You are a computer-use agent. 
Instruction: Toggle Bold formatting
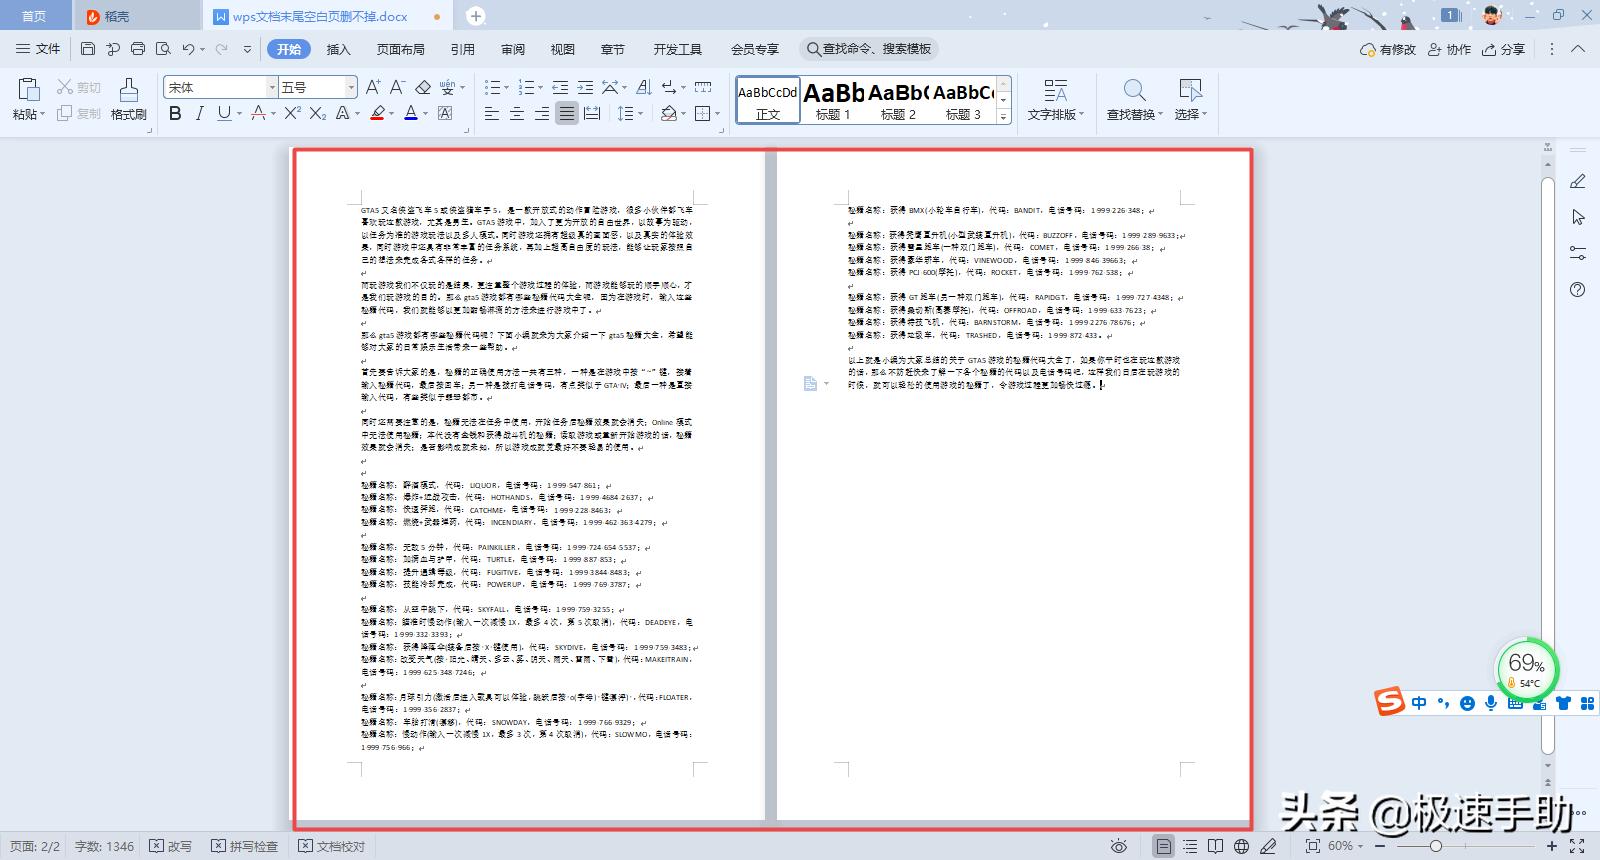pos(175,113)
